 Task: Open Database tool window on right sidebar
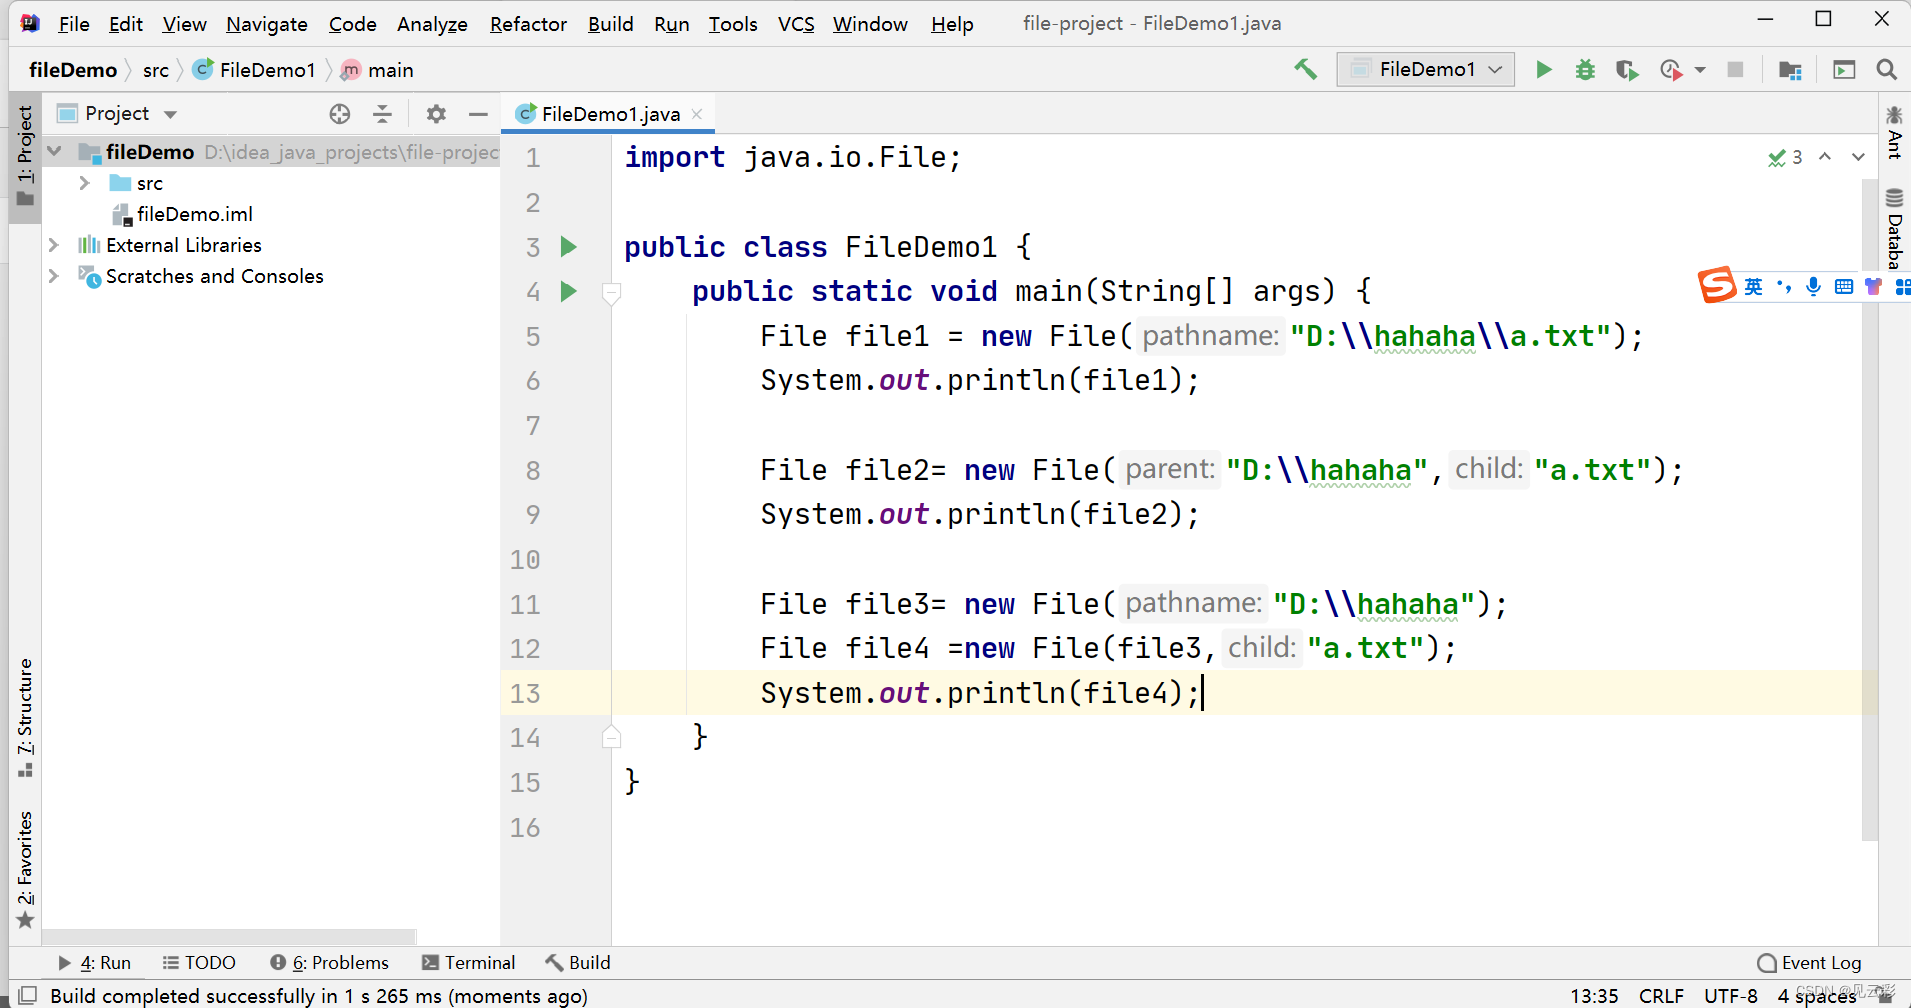(x=1894, y=228)
